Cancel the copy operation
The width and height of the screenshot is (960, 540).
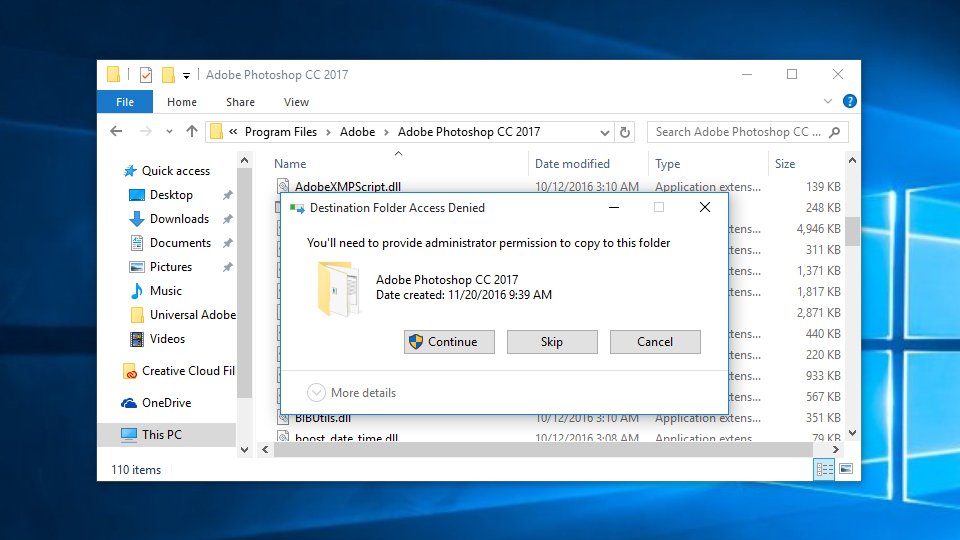click(654, 342)
